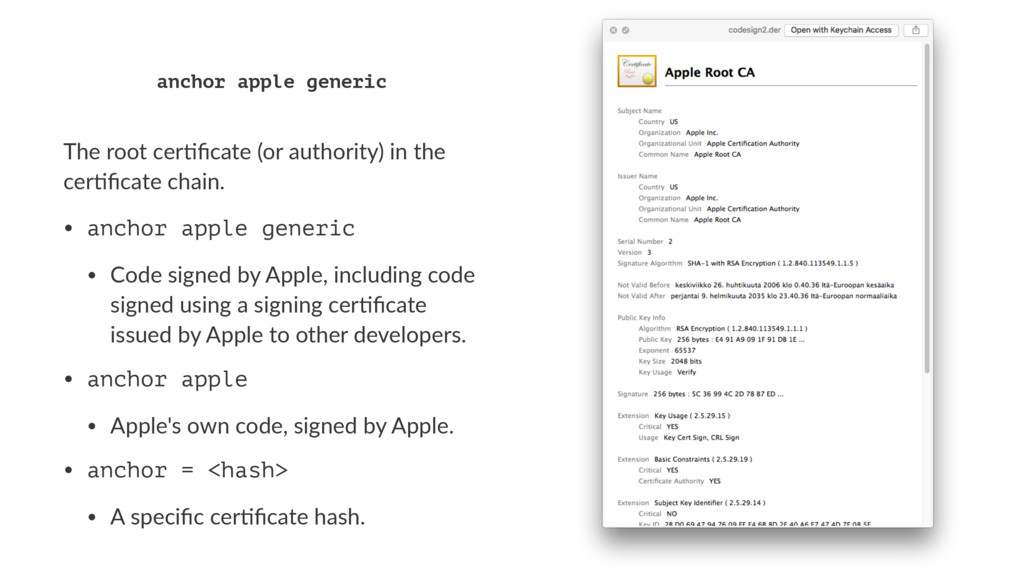Click the 'Not Valid Before' date row
1024x576 pixels.
click(x=756, y=285)
